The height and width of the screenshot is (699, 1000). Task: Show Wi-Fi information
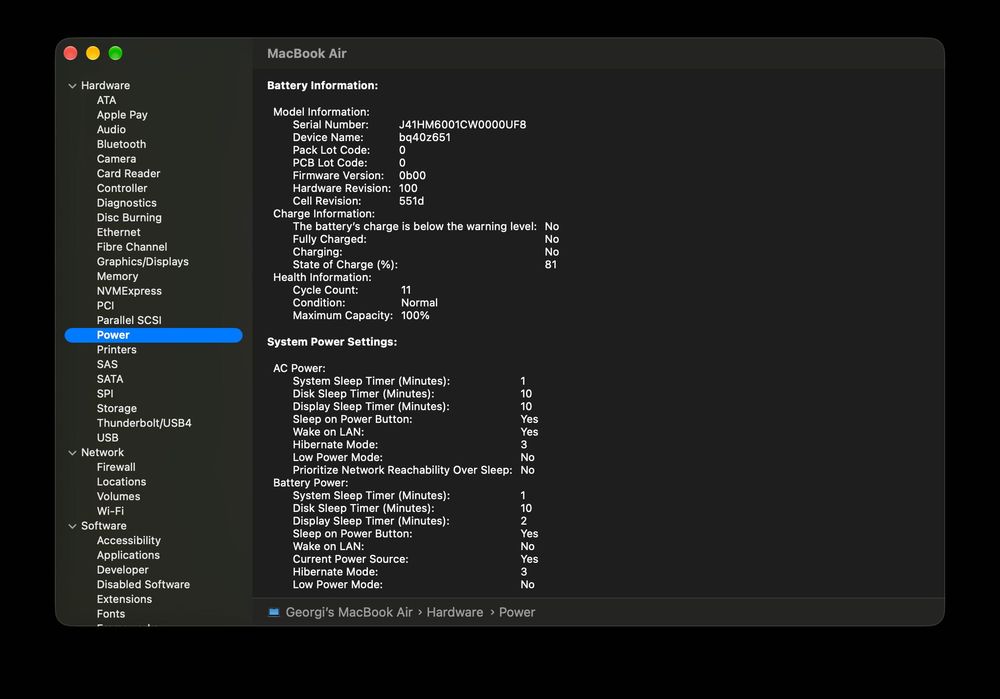coord(110,511)
